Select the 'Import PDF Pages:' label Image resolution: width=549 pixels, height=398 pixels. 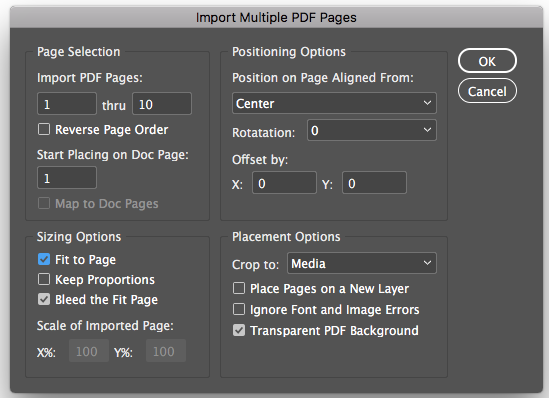(x=90, y=78)
